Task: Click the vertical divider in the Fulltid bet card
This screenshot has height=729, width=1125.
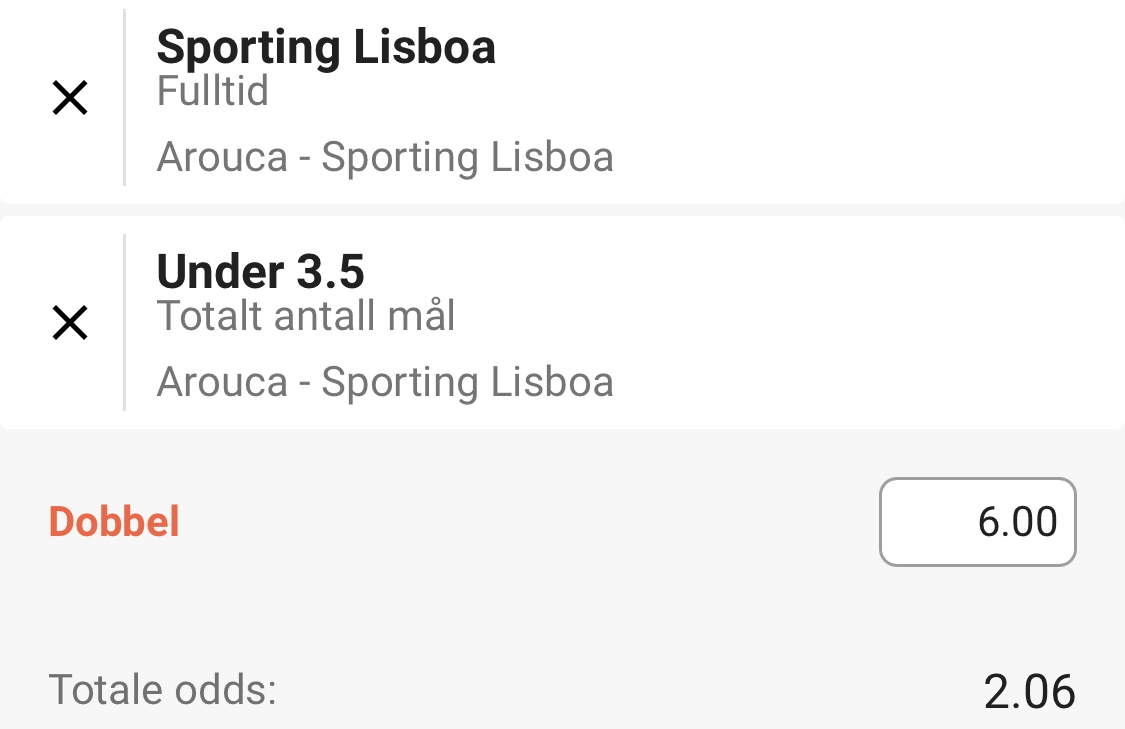Action: [x=125, y=98]
